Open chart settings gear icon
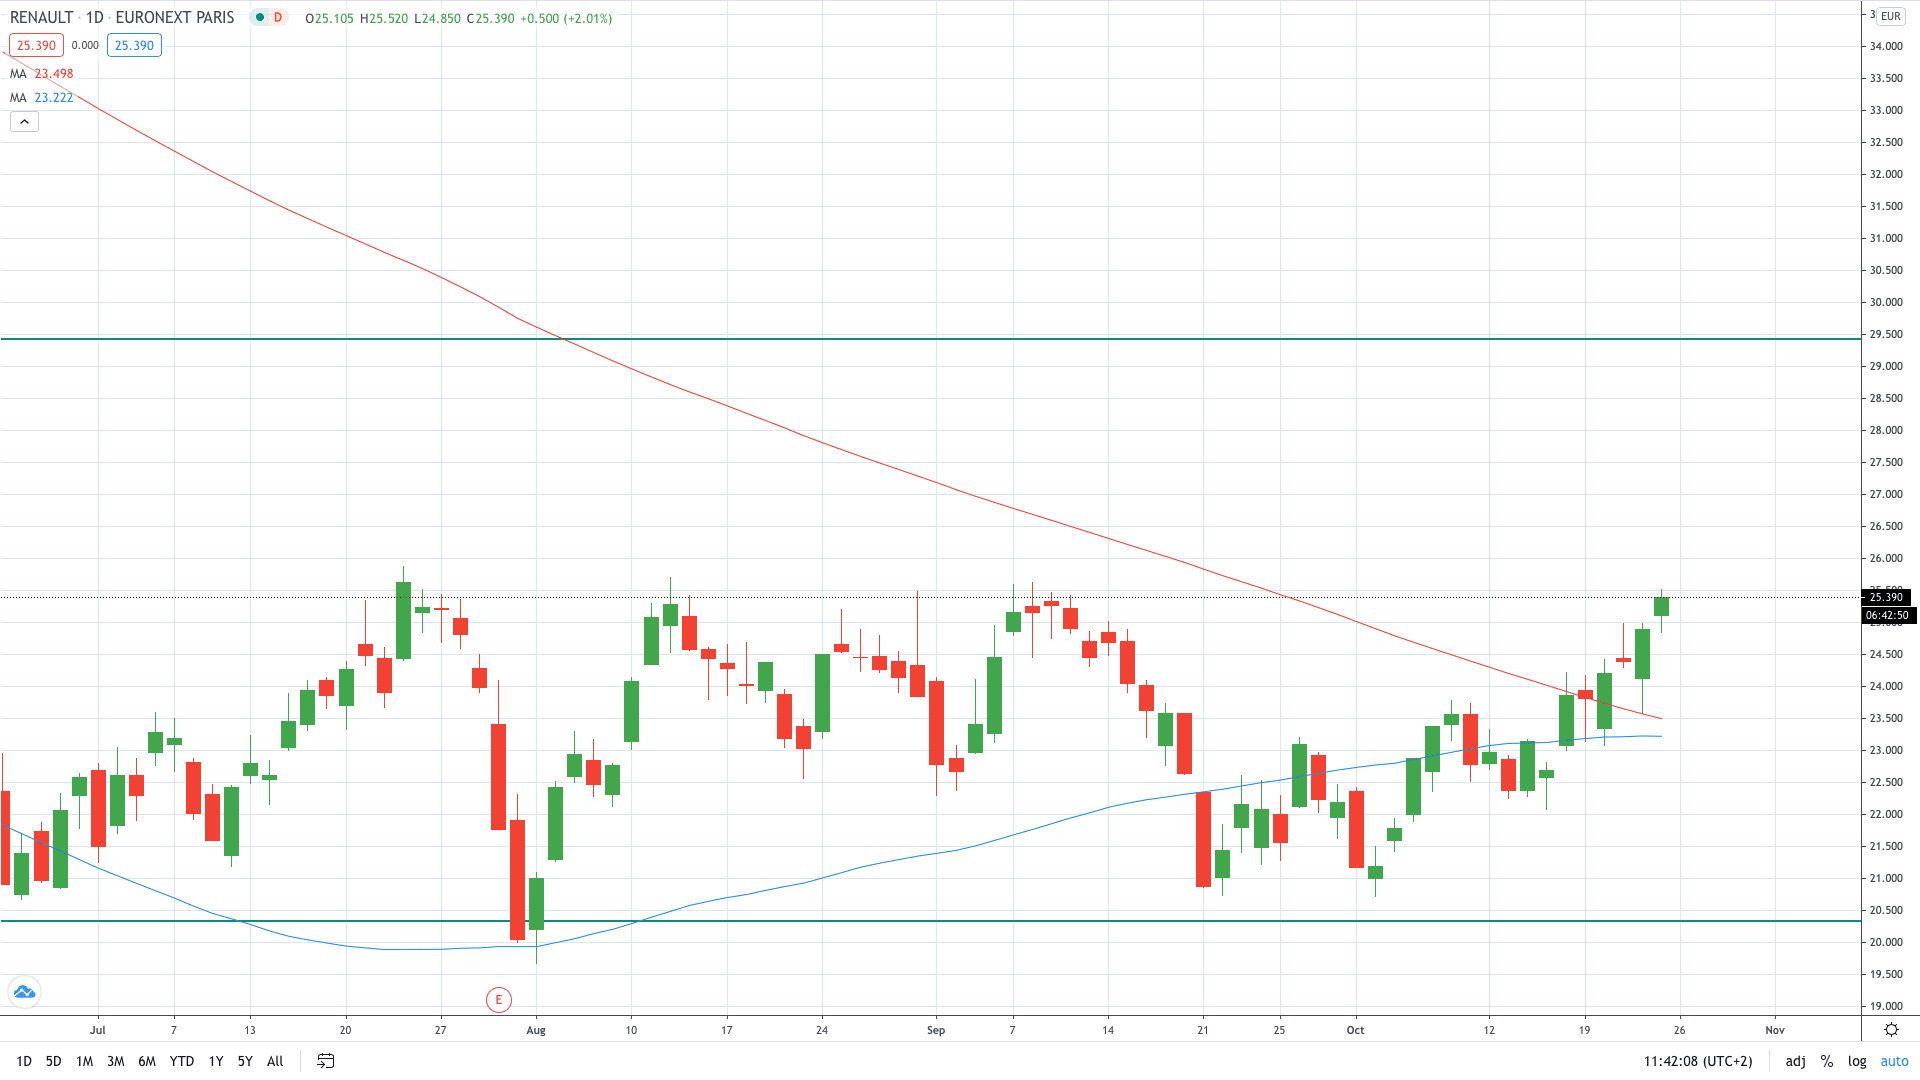This screenshot has height=1080, width=1920. click(1891, 1030)
